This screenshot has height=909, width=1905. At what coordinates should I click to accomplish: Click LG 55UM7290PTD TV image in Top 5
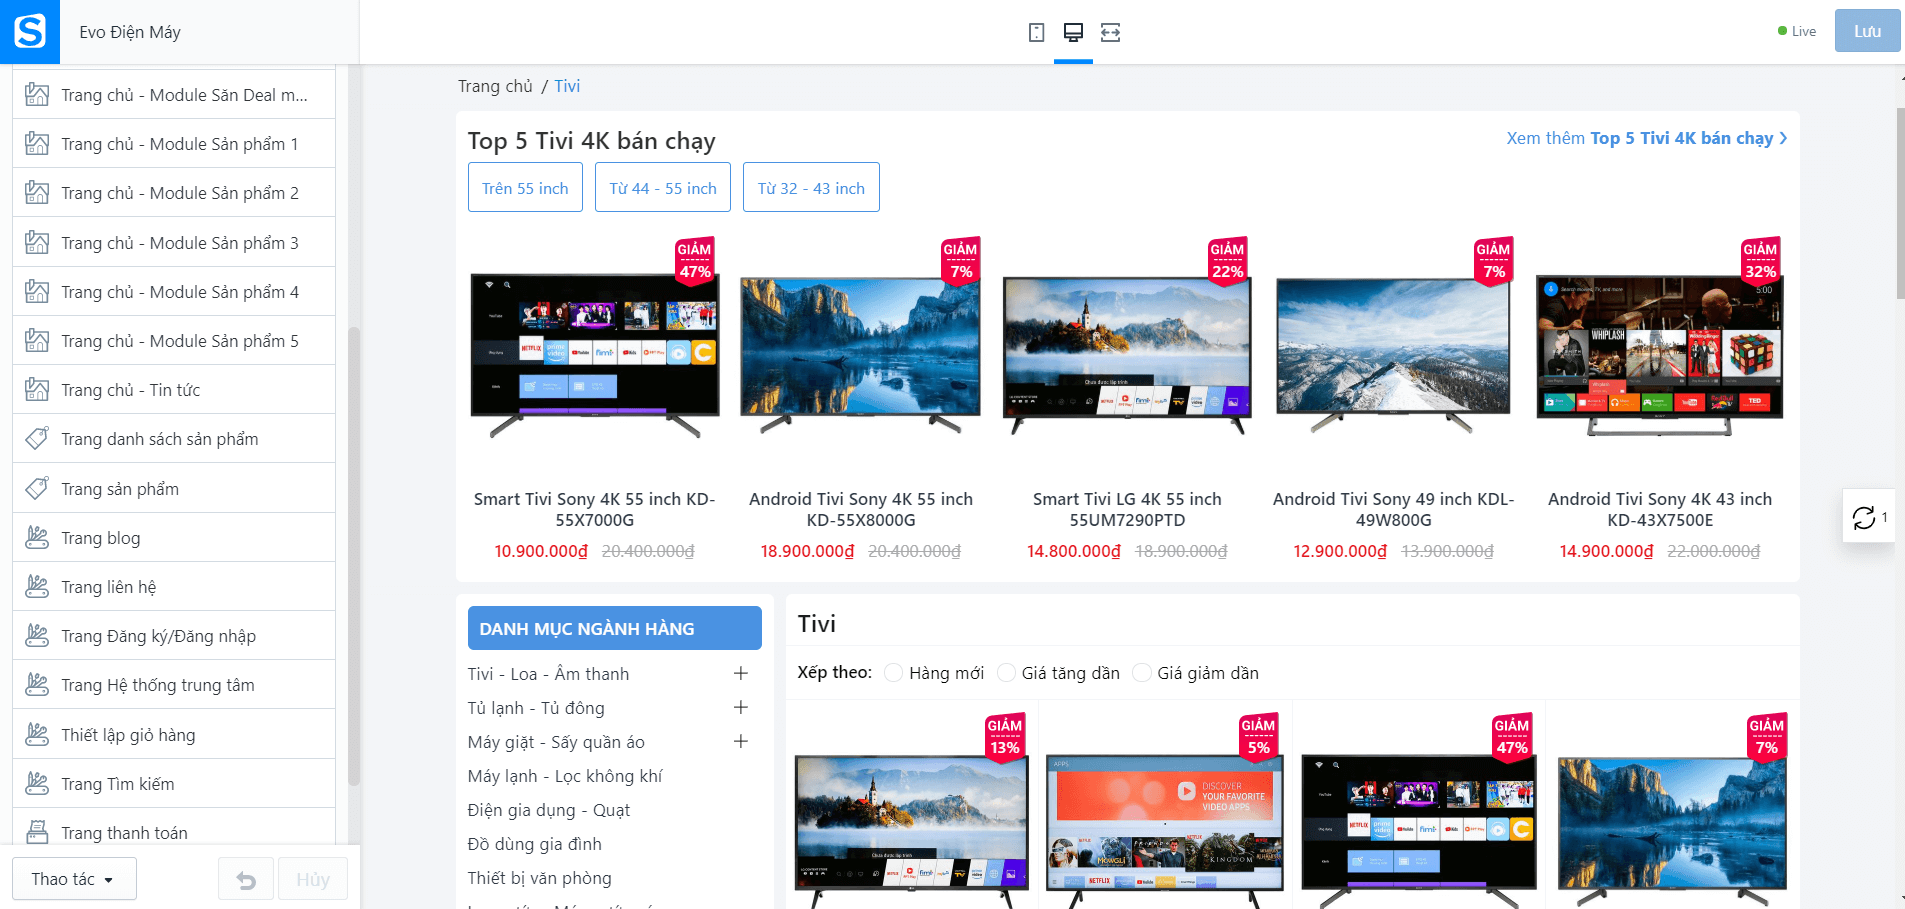coord(1127,355)
